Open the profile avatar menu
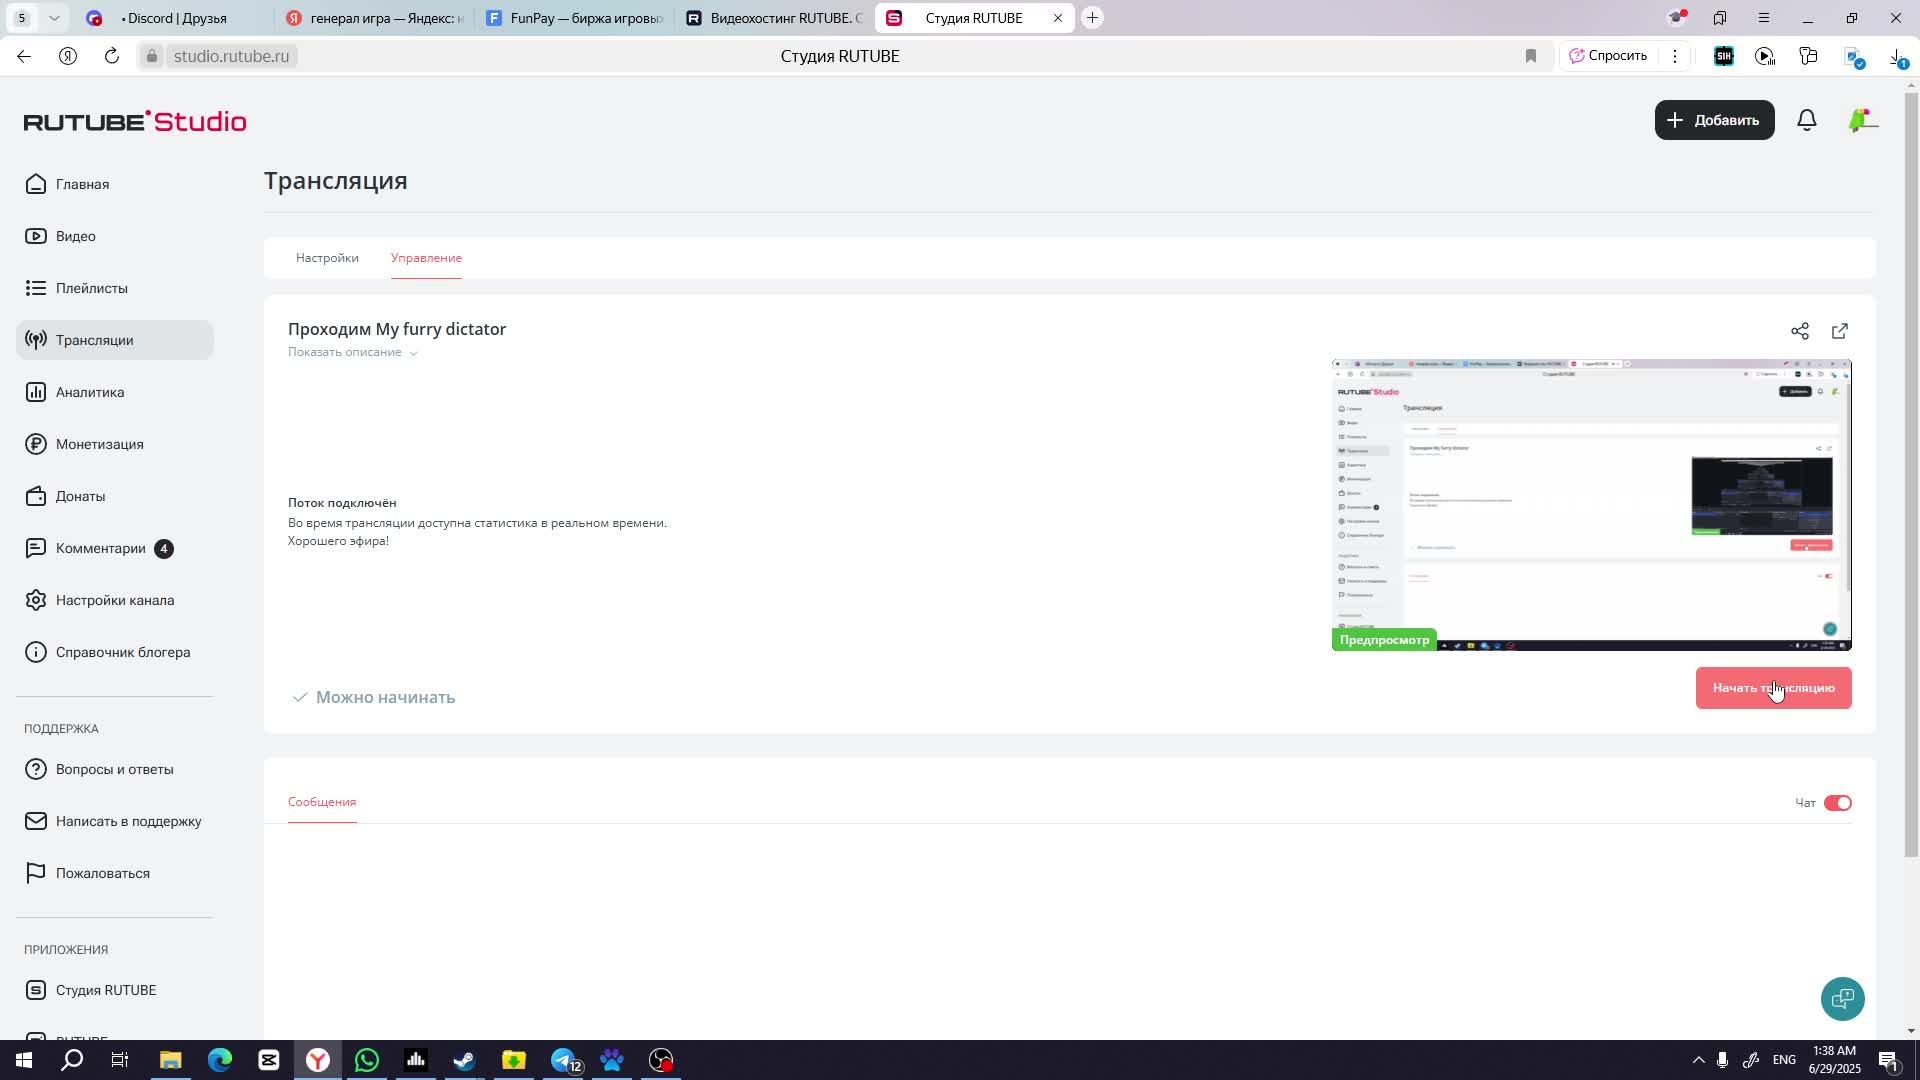Image resolution: width=1920 pixels, height=1080 pixels. pyautogui.click(x=1862, y=120)
